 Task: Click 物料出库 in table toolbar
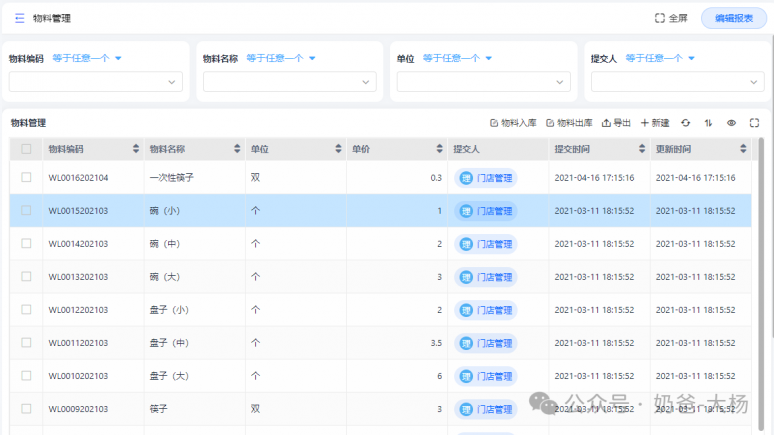(569, 123)
